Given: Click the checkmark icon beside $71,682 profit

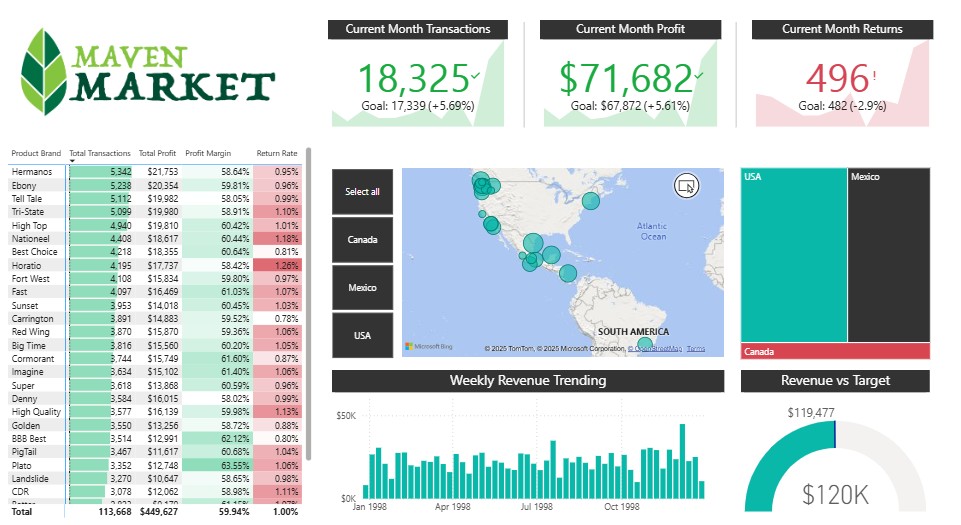Looking at the screenshot, I should coord(699,75).
